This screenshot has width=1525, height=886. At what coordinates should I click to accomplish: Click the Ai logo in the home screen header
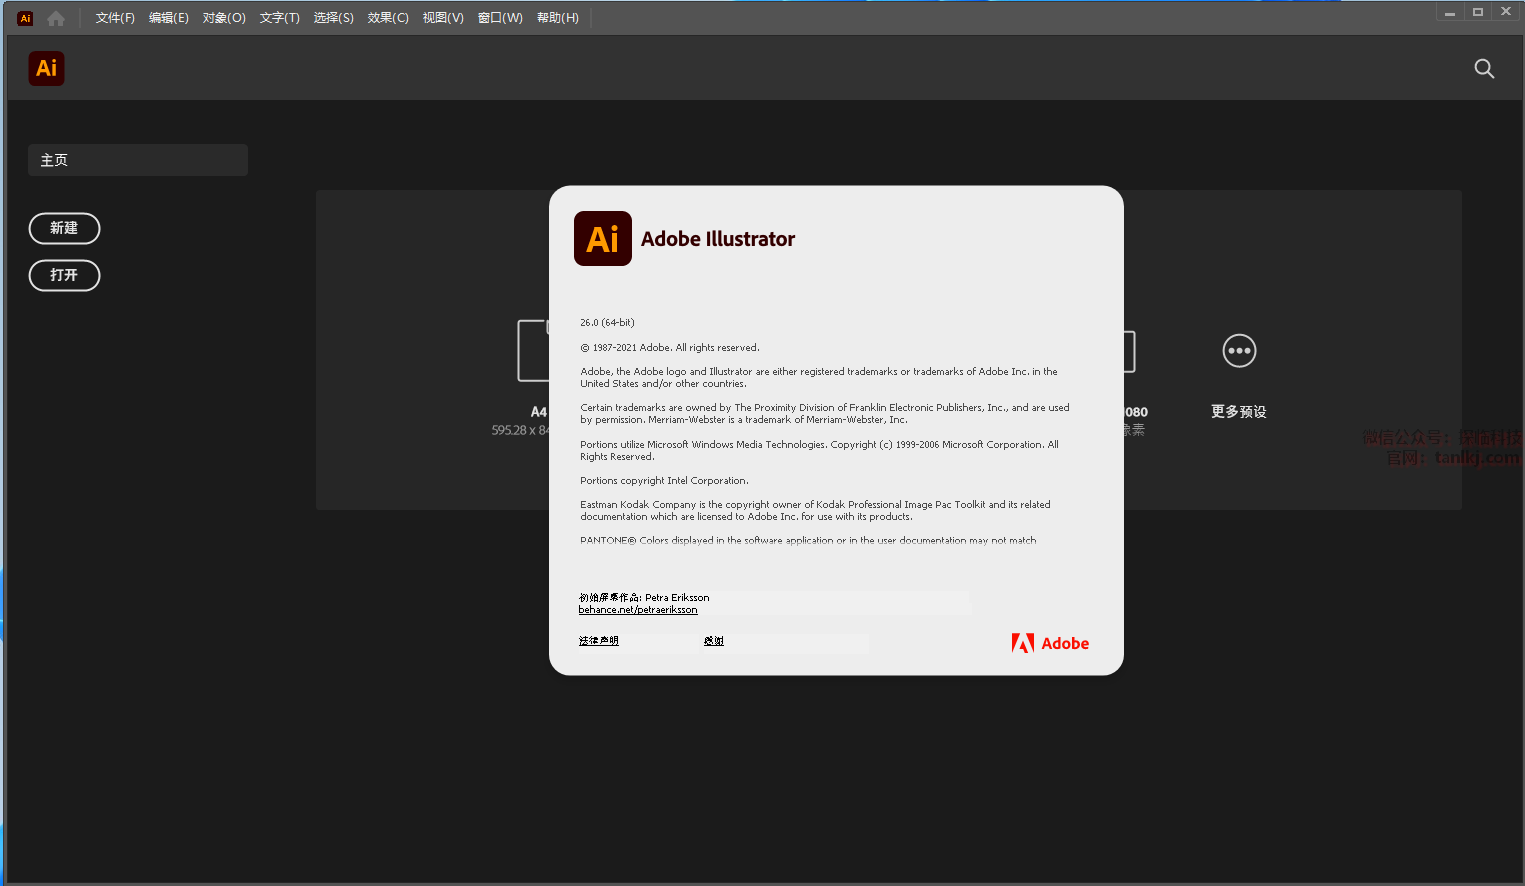(46, 68)
